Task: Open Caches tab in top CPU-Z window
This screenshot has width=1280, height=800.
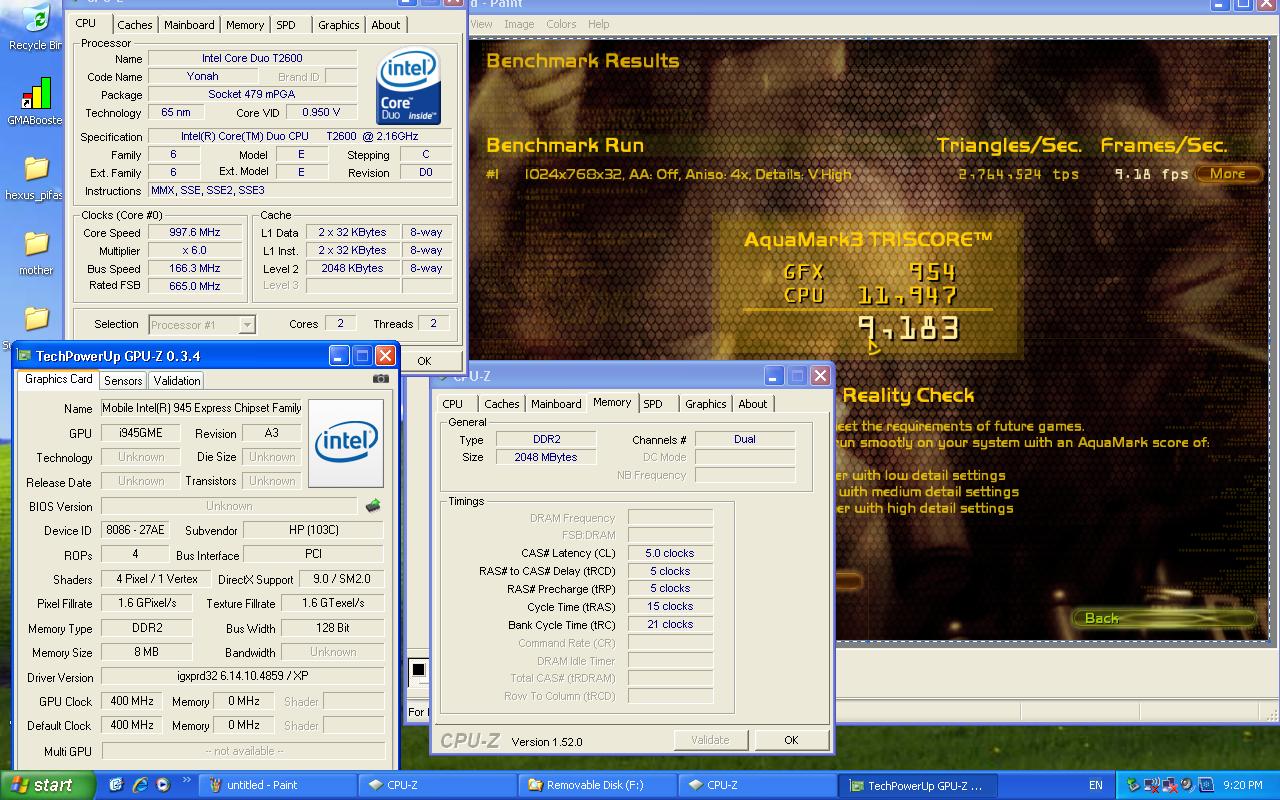Action: (x=135, y=25)
